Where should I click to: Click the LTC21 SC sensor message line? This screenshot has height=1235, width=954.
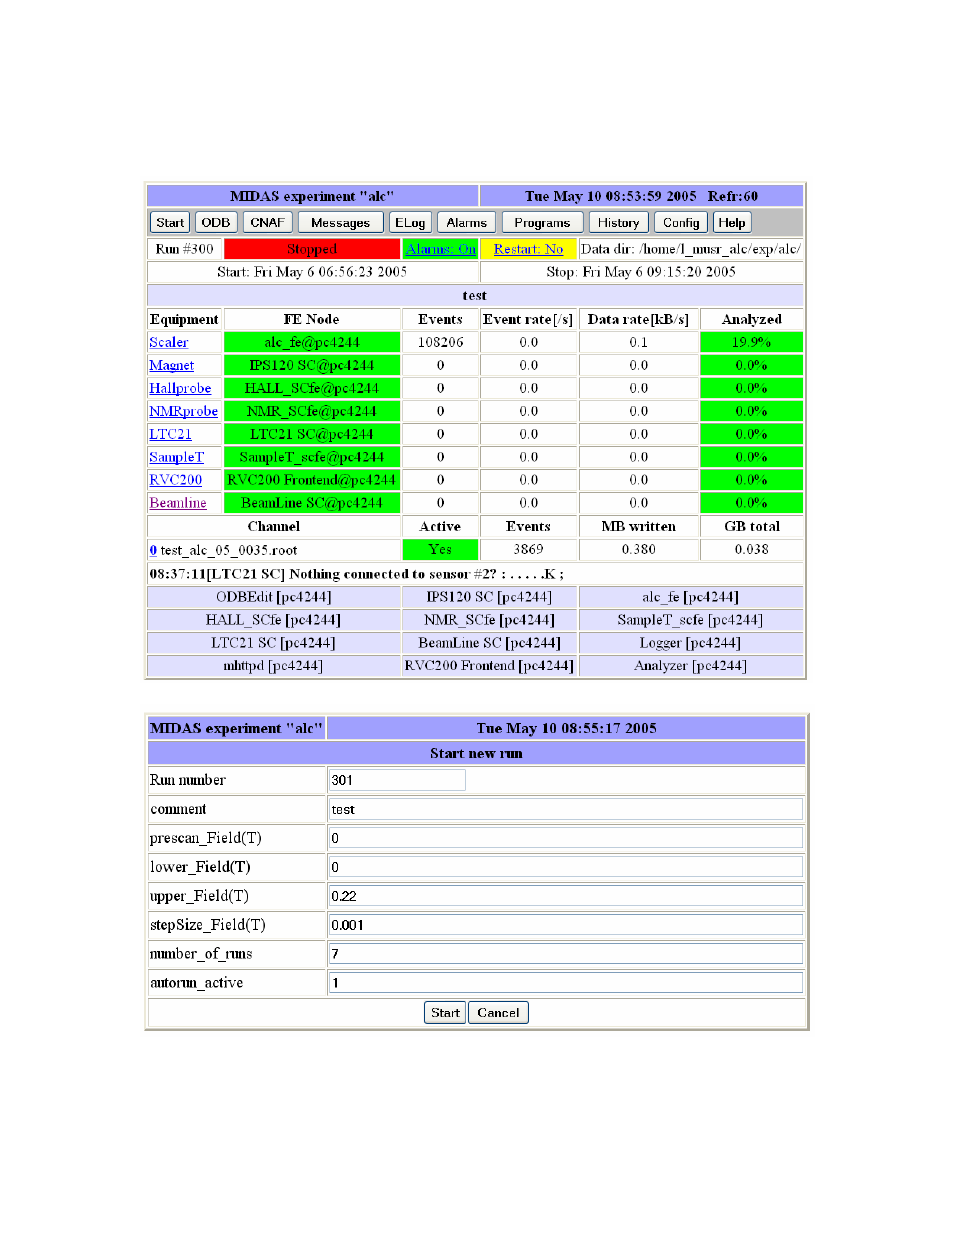tap(475, 574)
